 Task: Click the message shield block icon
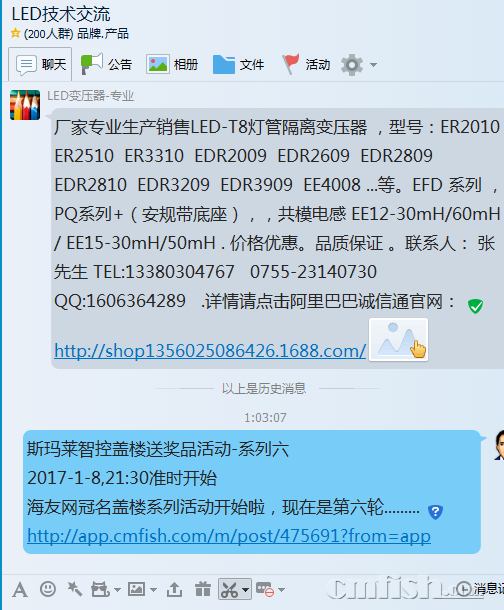pos(265,589)
